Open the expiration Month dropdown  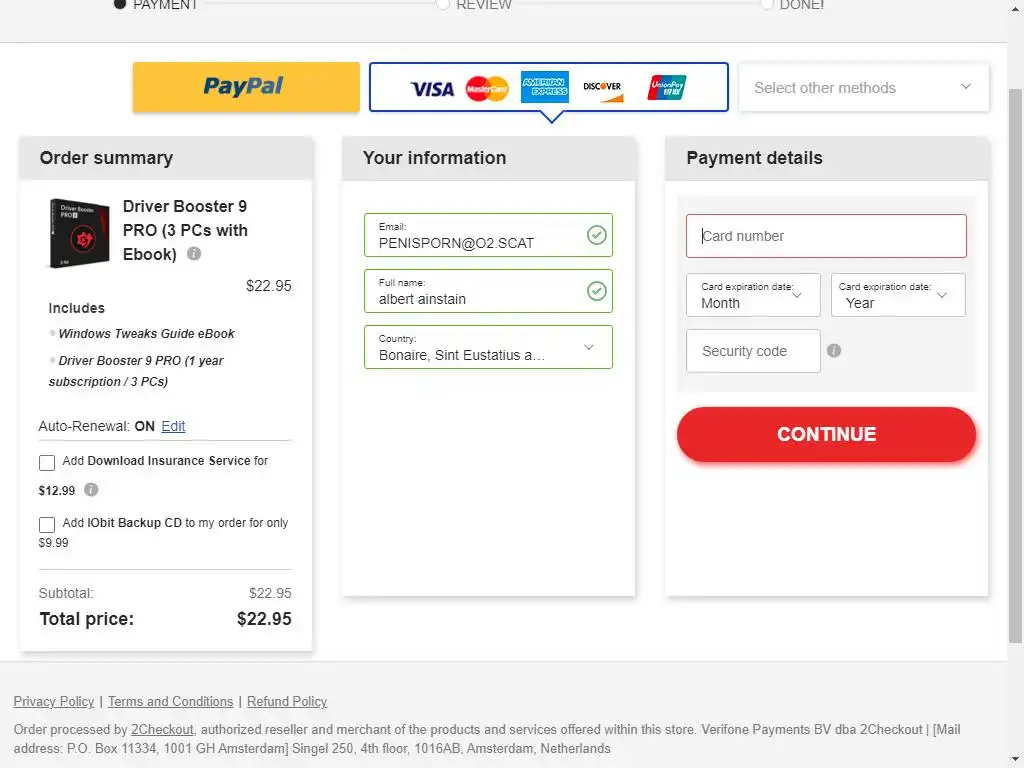753,296
